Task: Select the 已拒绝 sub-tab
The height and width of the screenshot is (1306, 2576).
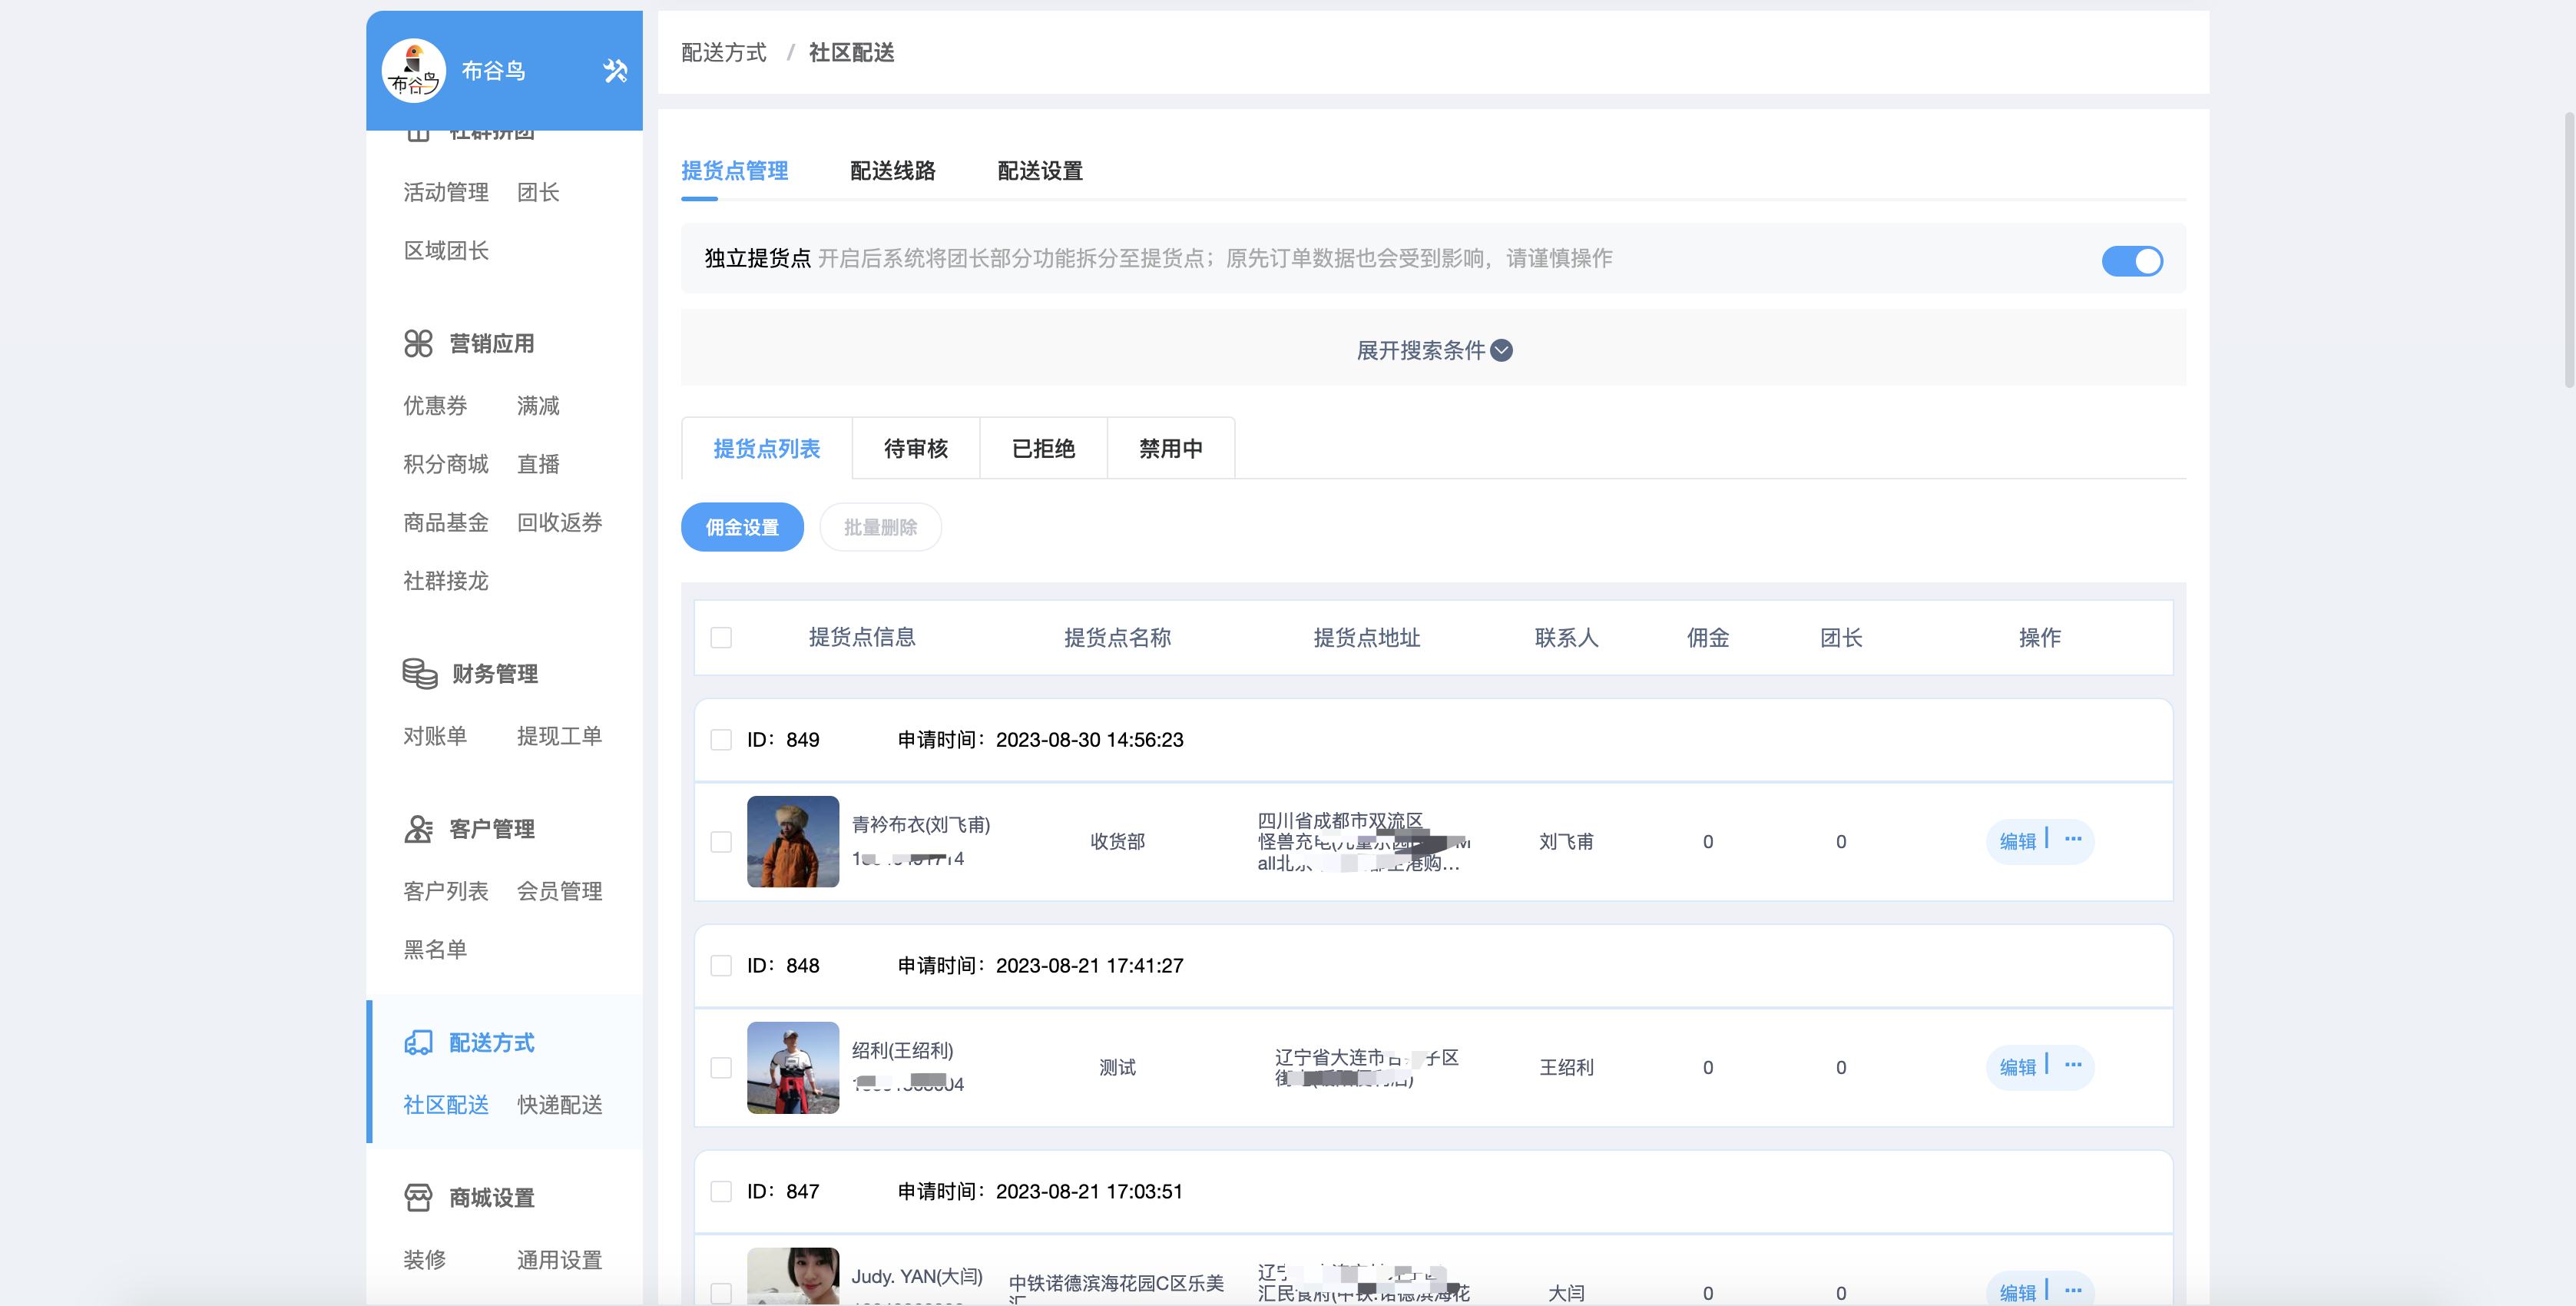Action: point(1044,449)
